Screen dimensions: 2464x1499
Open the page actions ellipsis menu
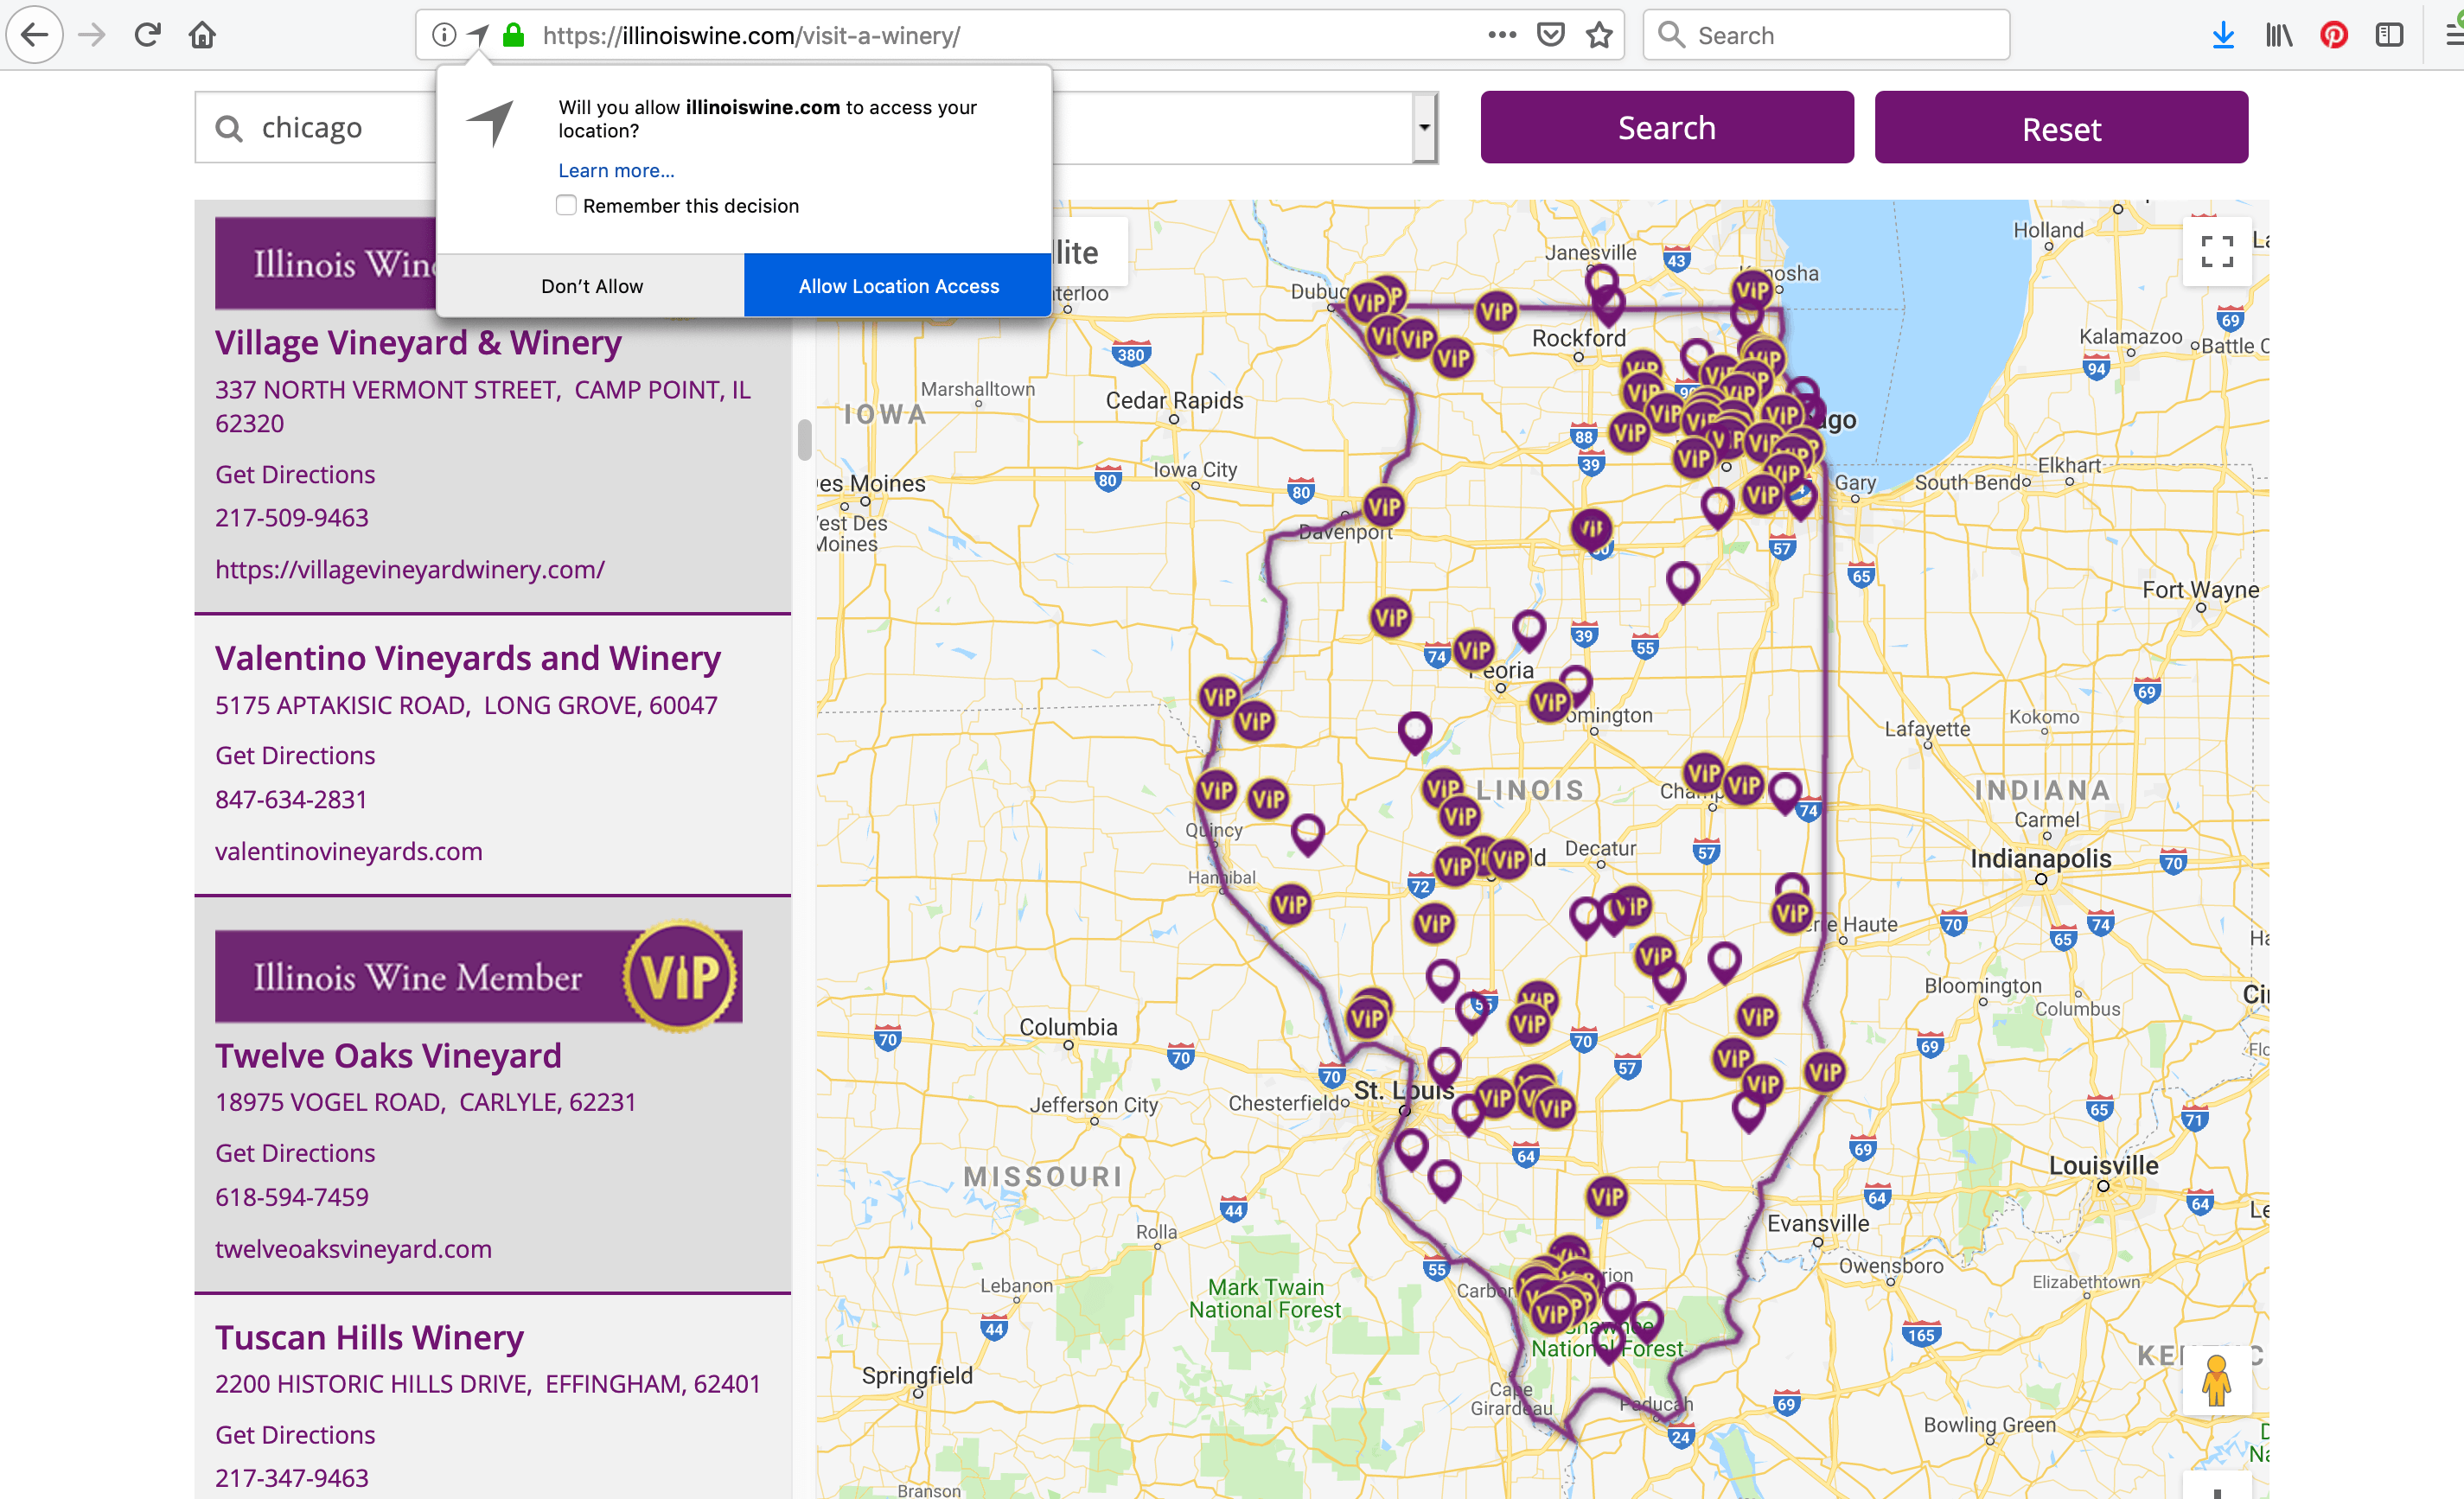pos(1501,34)
